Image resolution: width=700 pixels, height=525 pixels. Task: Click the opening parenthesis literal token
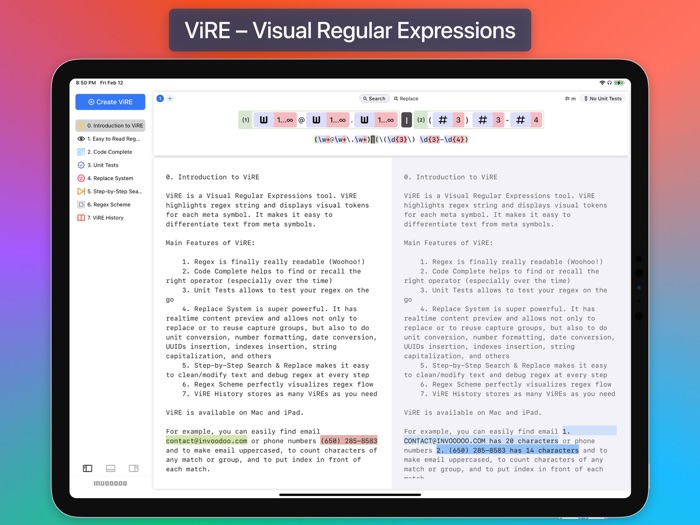[430, 120]
